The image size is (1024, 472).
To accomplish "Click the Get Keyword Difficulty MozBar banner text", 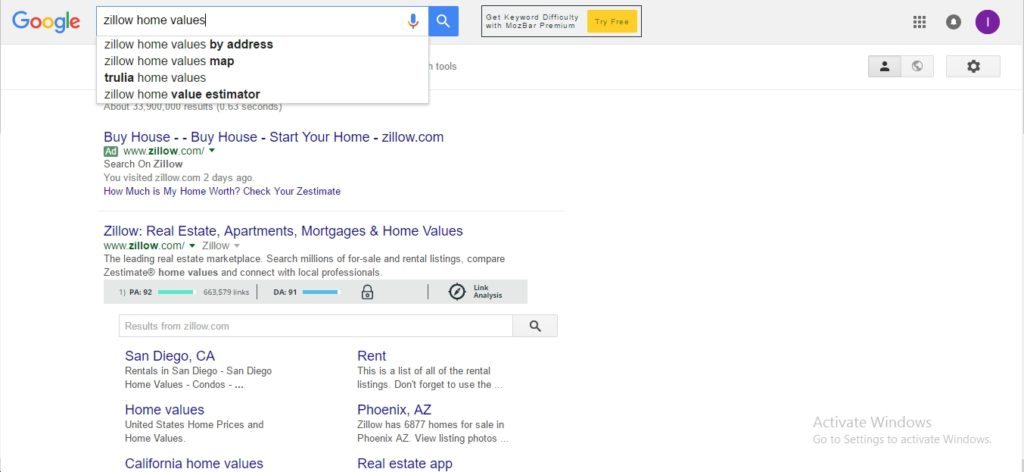I will pyautogui.click(x=530, y=21).
